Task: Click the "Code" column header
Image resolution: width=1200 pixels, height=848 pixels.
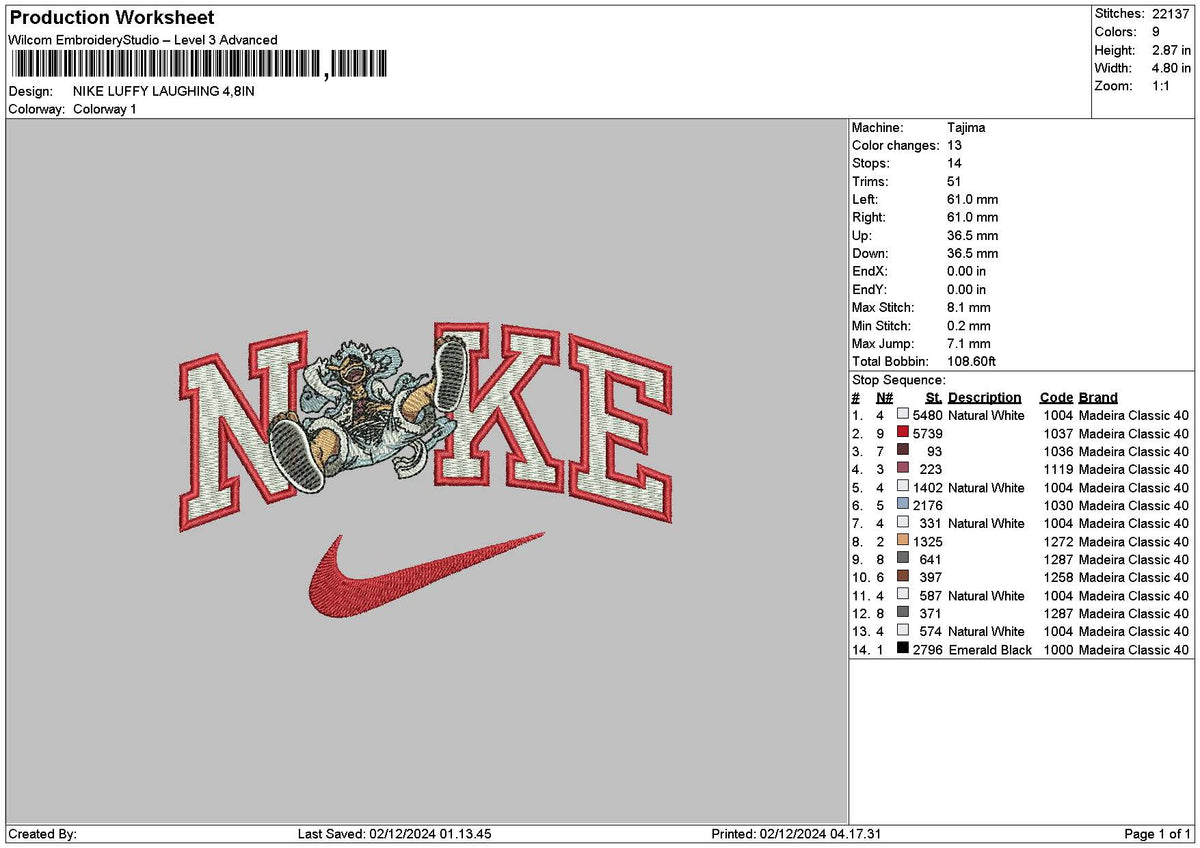Action: [1055, 397]
